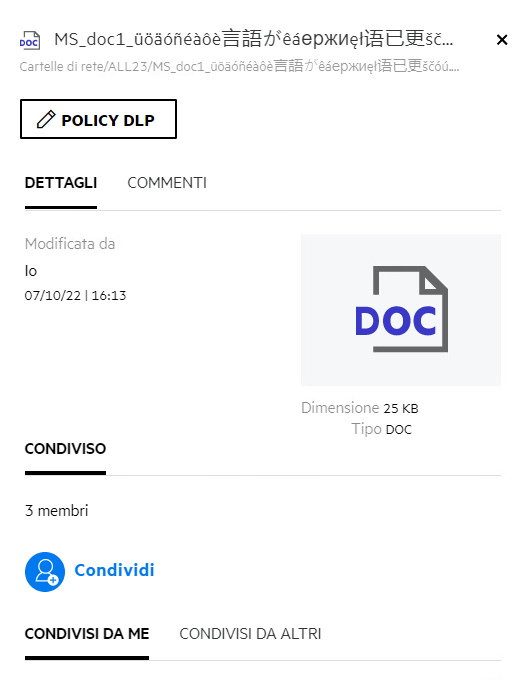Select the CONDIVISI DA ME tab
521x680 pixels.
(87, 634)
